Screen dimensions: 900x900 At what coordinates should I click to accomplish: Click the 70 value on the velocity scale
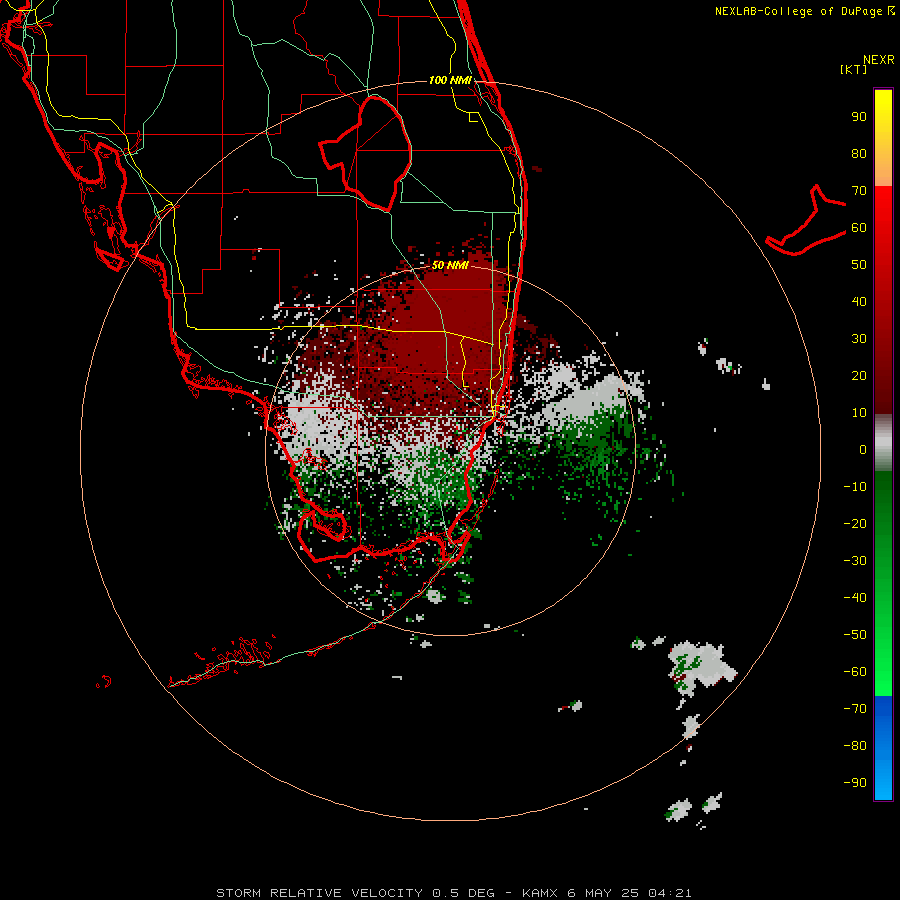click(859, 191)
